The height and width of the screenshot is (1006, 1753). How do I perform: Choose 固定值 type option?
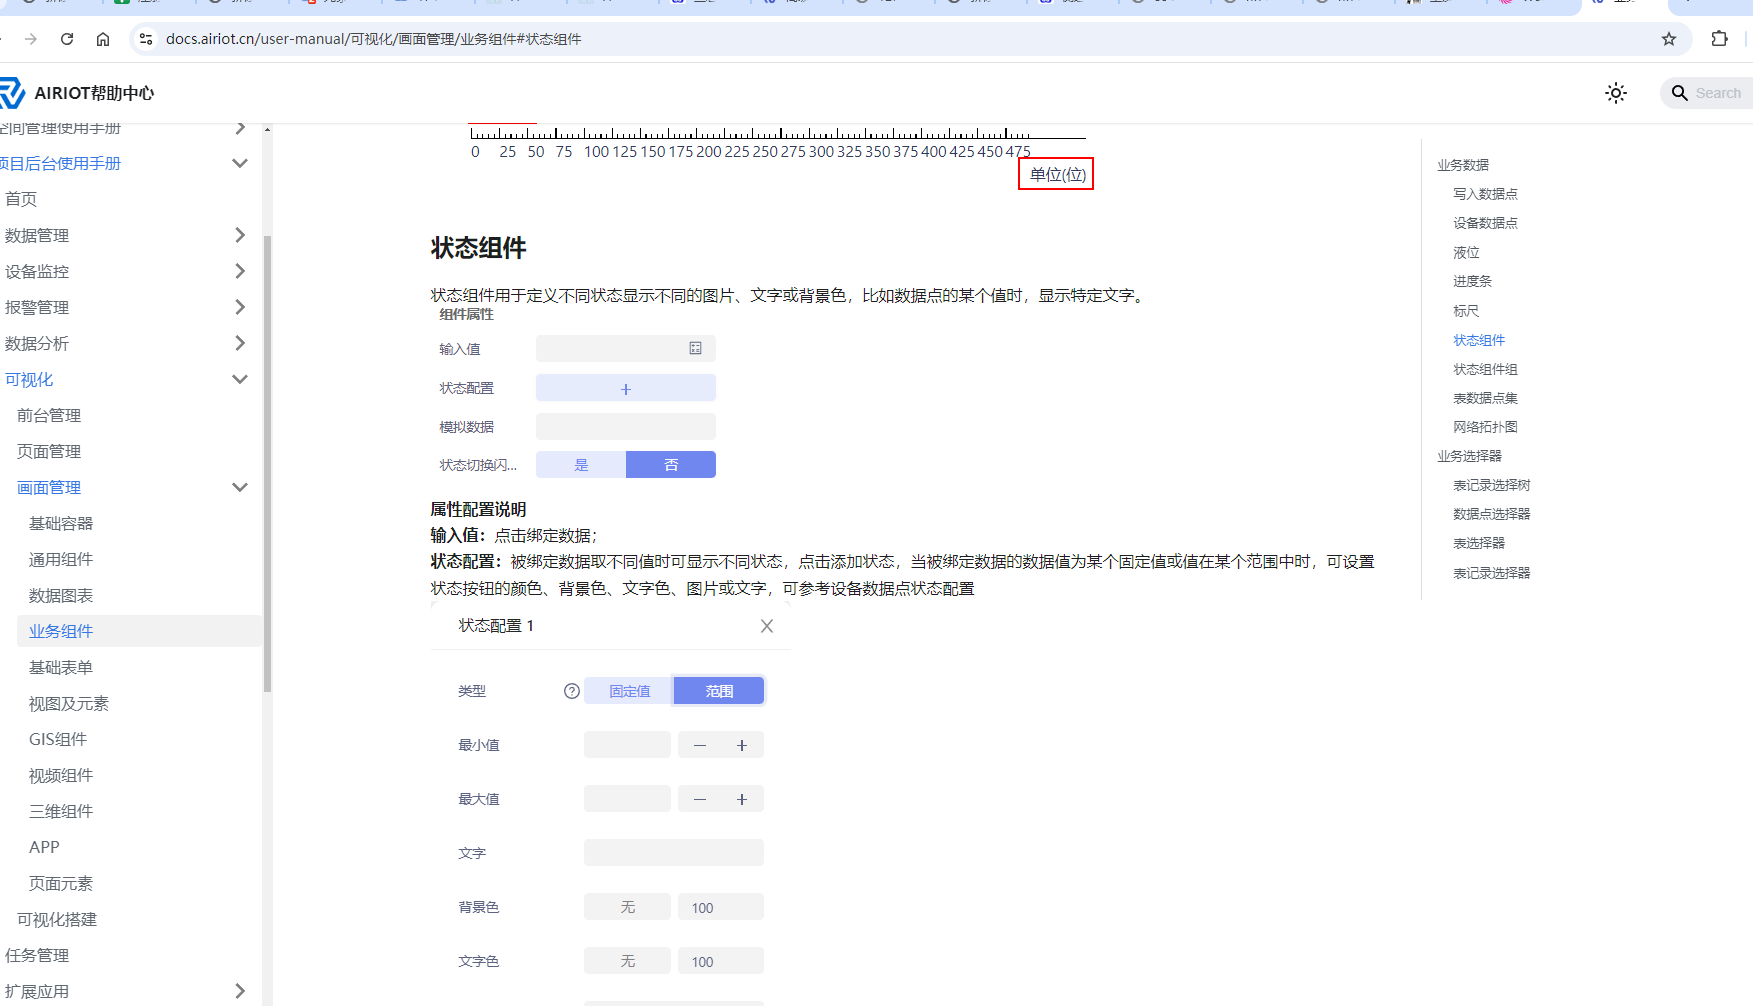click(629, 691)
